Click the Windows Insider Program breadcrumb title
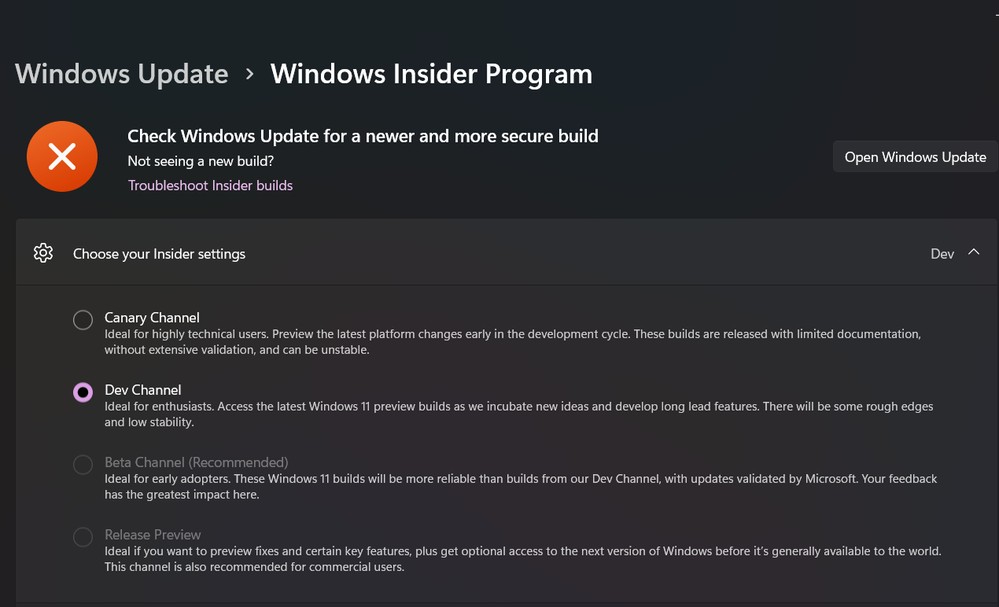This screenshot has width=999, height=607. coord(431,73)
